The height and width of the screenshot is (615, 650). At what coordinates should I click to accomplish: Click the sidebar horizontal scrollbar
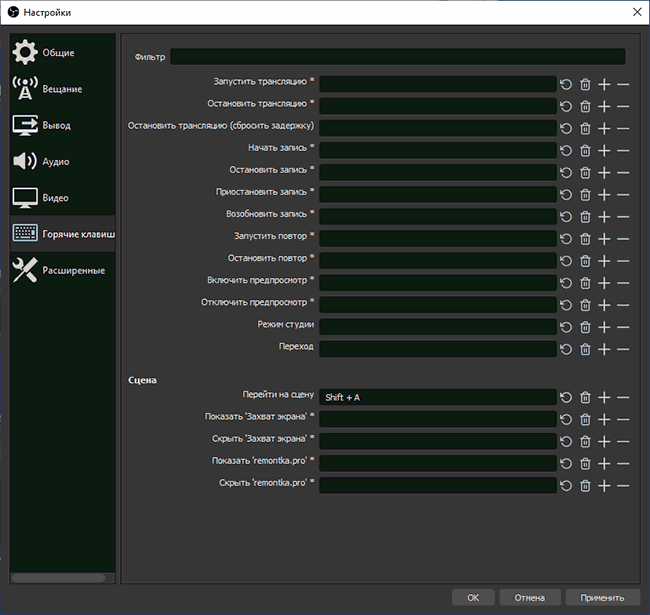point(58,578)
